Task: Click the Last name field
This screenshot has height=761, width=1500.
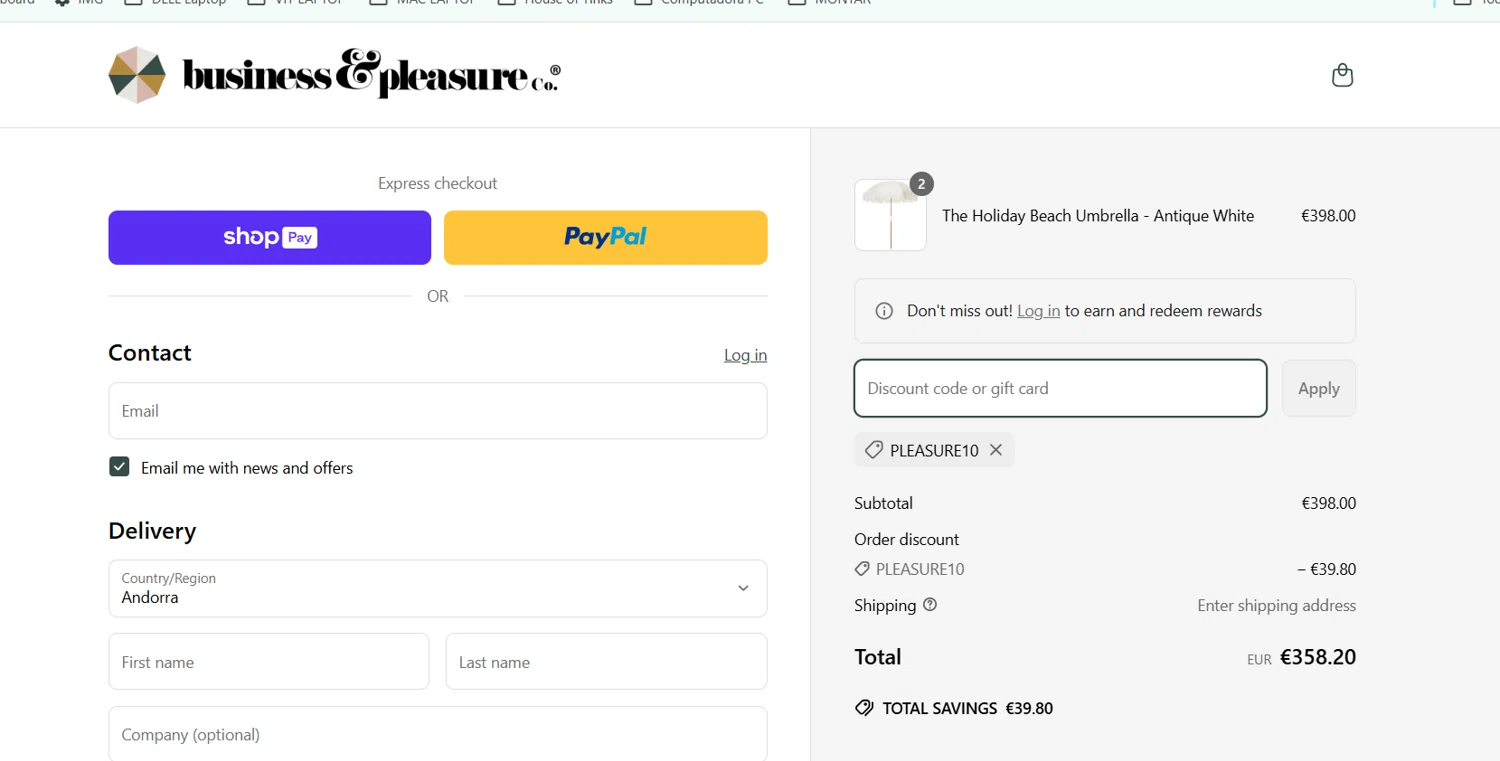Action: click(606, 661)
